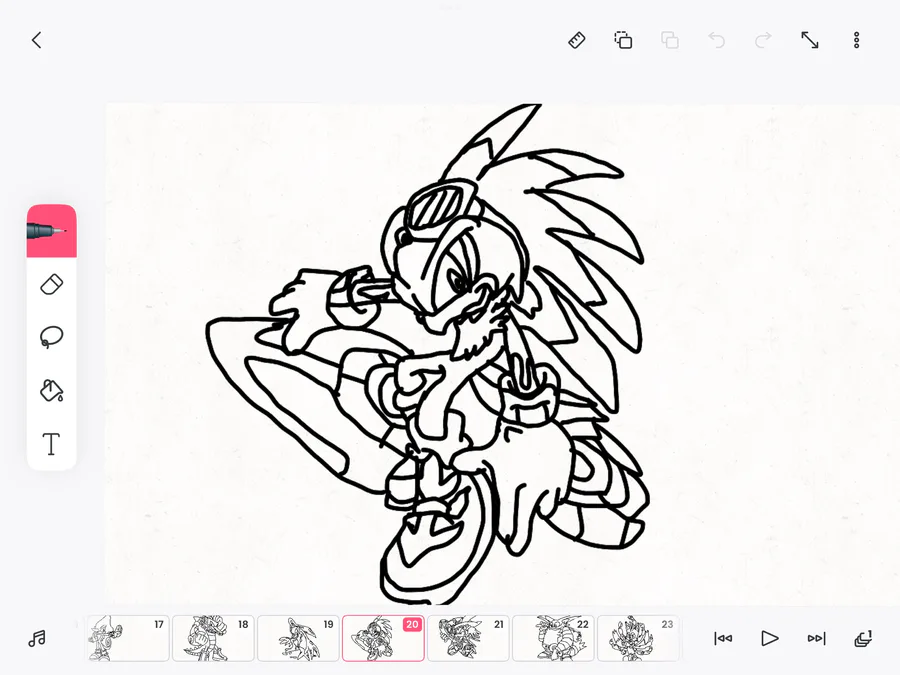Select frame 21 thumbnail
900x675 pixels.
click(x=468, y=638)
